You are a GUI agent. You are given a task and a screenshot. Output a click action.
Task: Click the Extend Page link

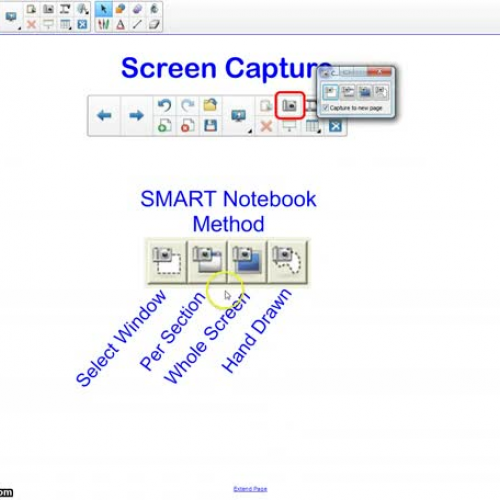pos(250,489)
